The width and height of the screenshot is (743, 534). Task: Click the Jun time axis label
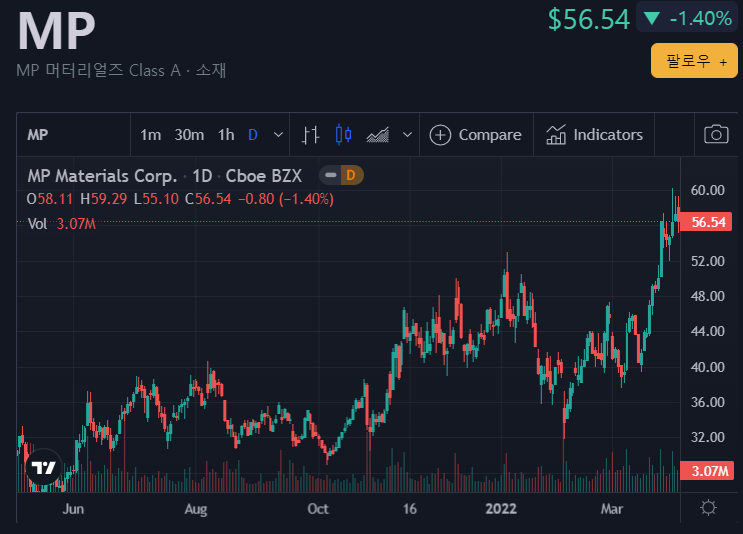(x=73, y=509)
